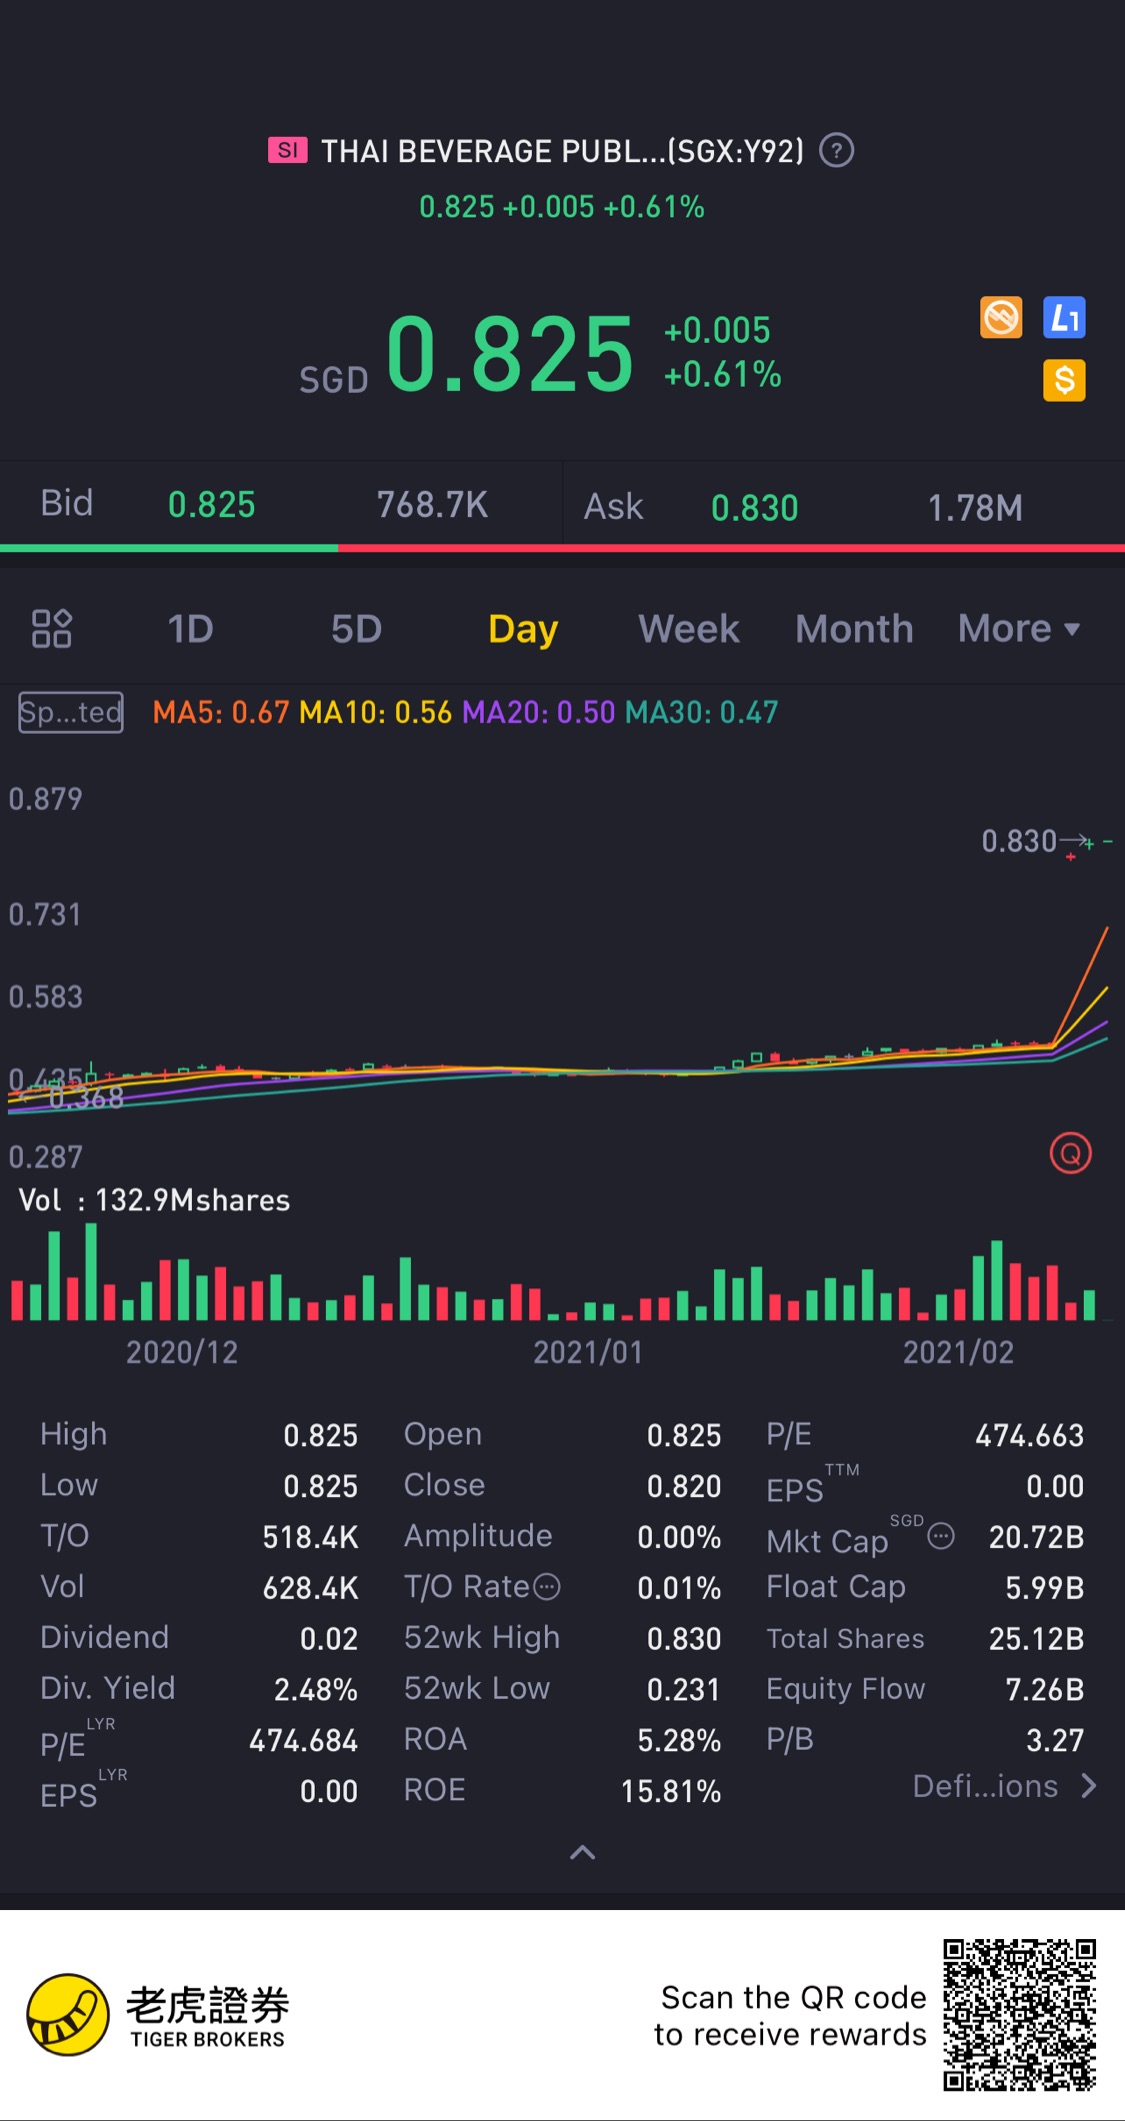Tap the P/B value 3.27

point(1055,1740)
